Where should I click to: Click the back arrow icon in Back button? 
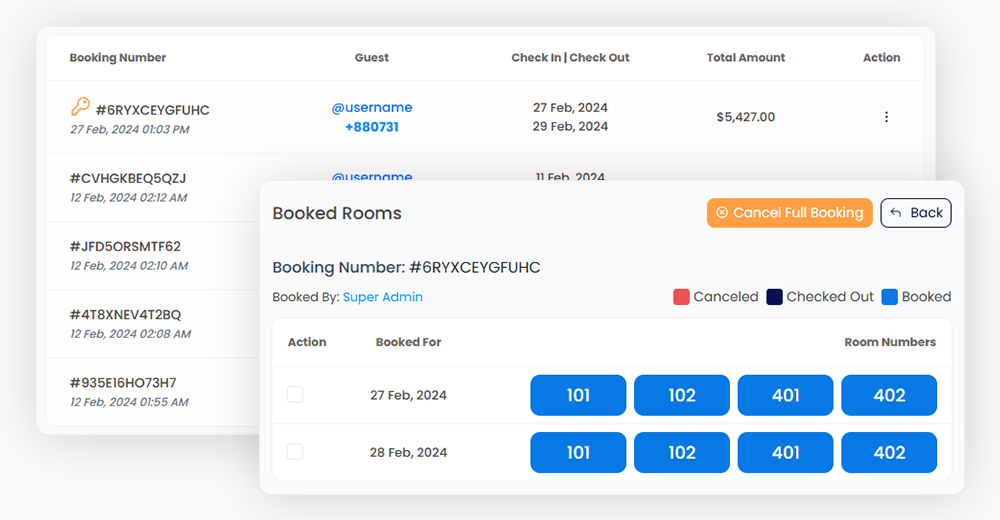[896, 213]
